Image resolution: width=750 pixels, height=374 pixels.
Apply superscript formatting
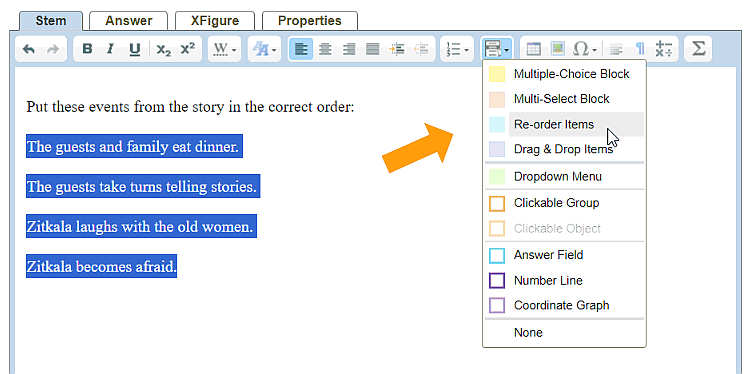tap(188, 49)
